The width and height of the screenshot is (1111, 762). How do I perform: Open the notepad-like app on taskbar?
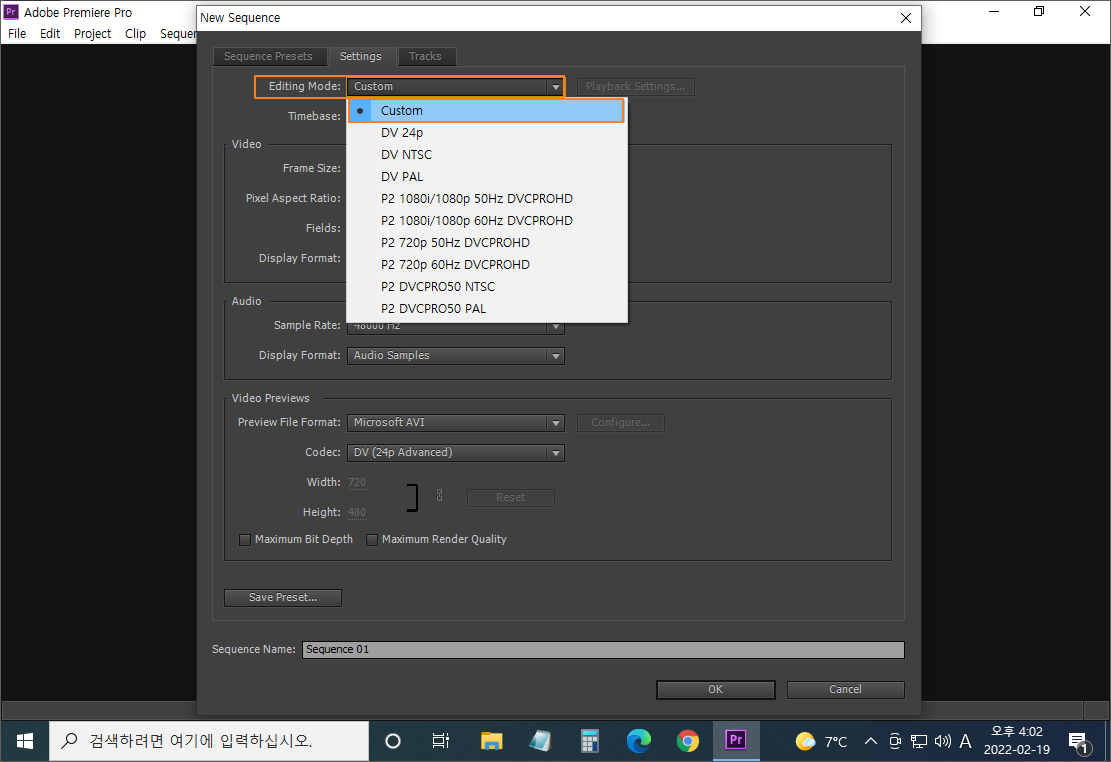[x=540, y=741]
